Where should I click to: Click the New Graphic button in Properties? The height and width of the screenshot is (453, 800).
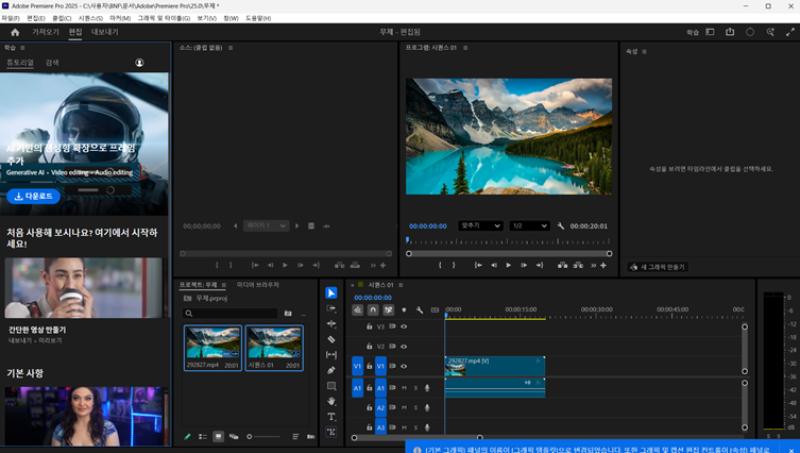click(x=658, y=267)
